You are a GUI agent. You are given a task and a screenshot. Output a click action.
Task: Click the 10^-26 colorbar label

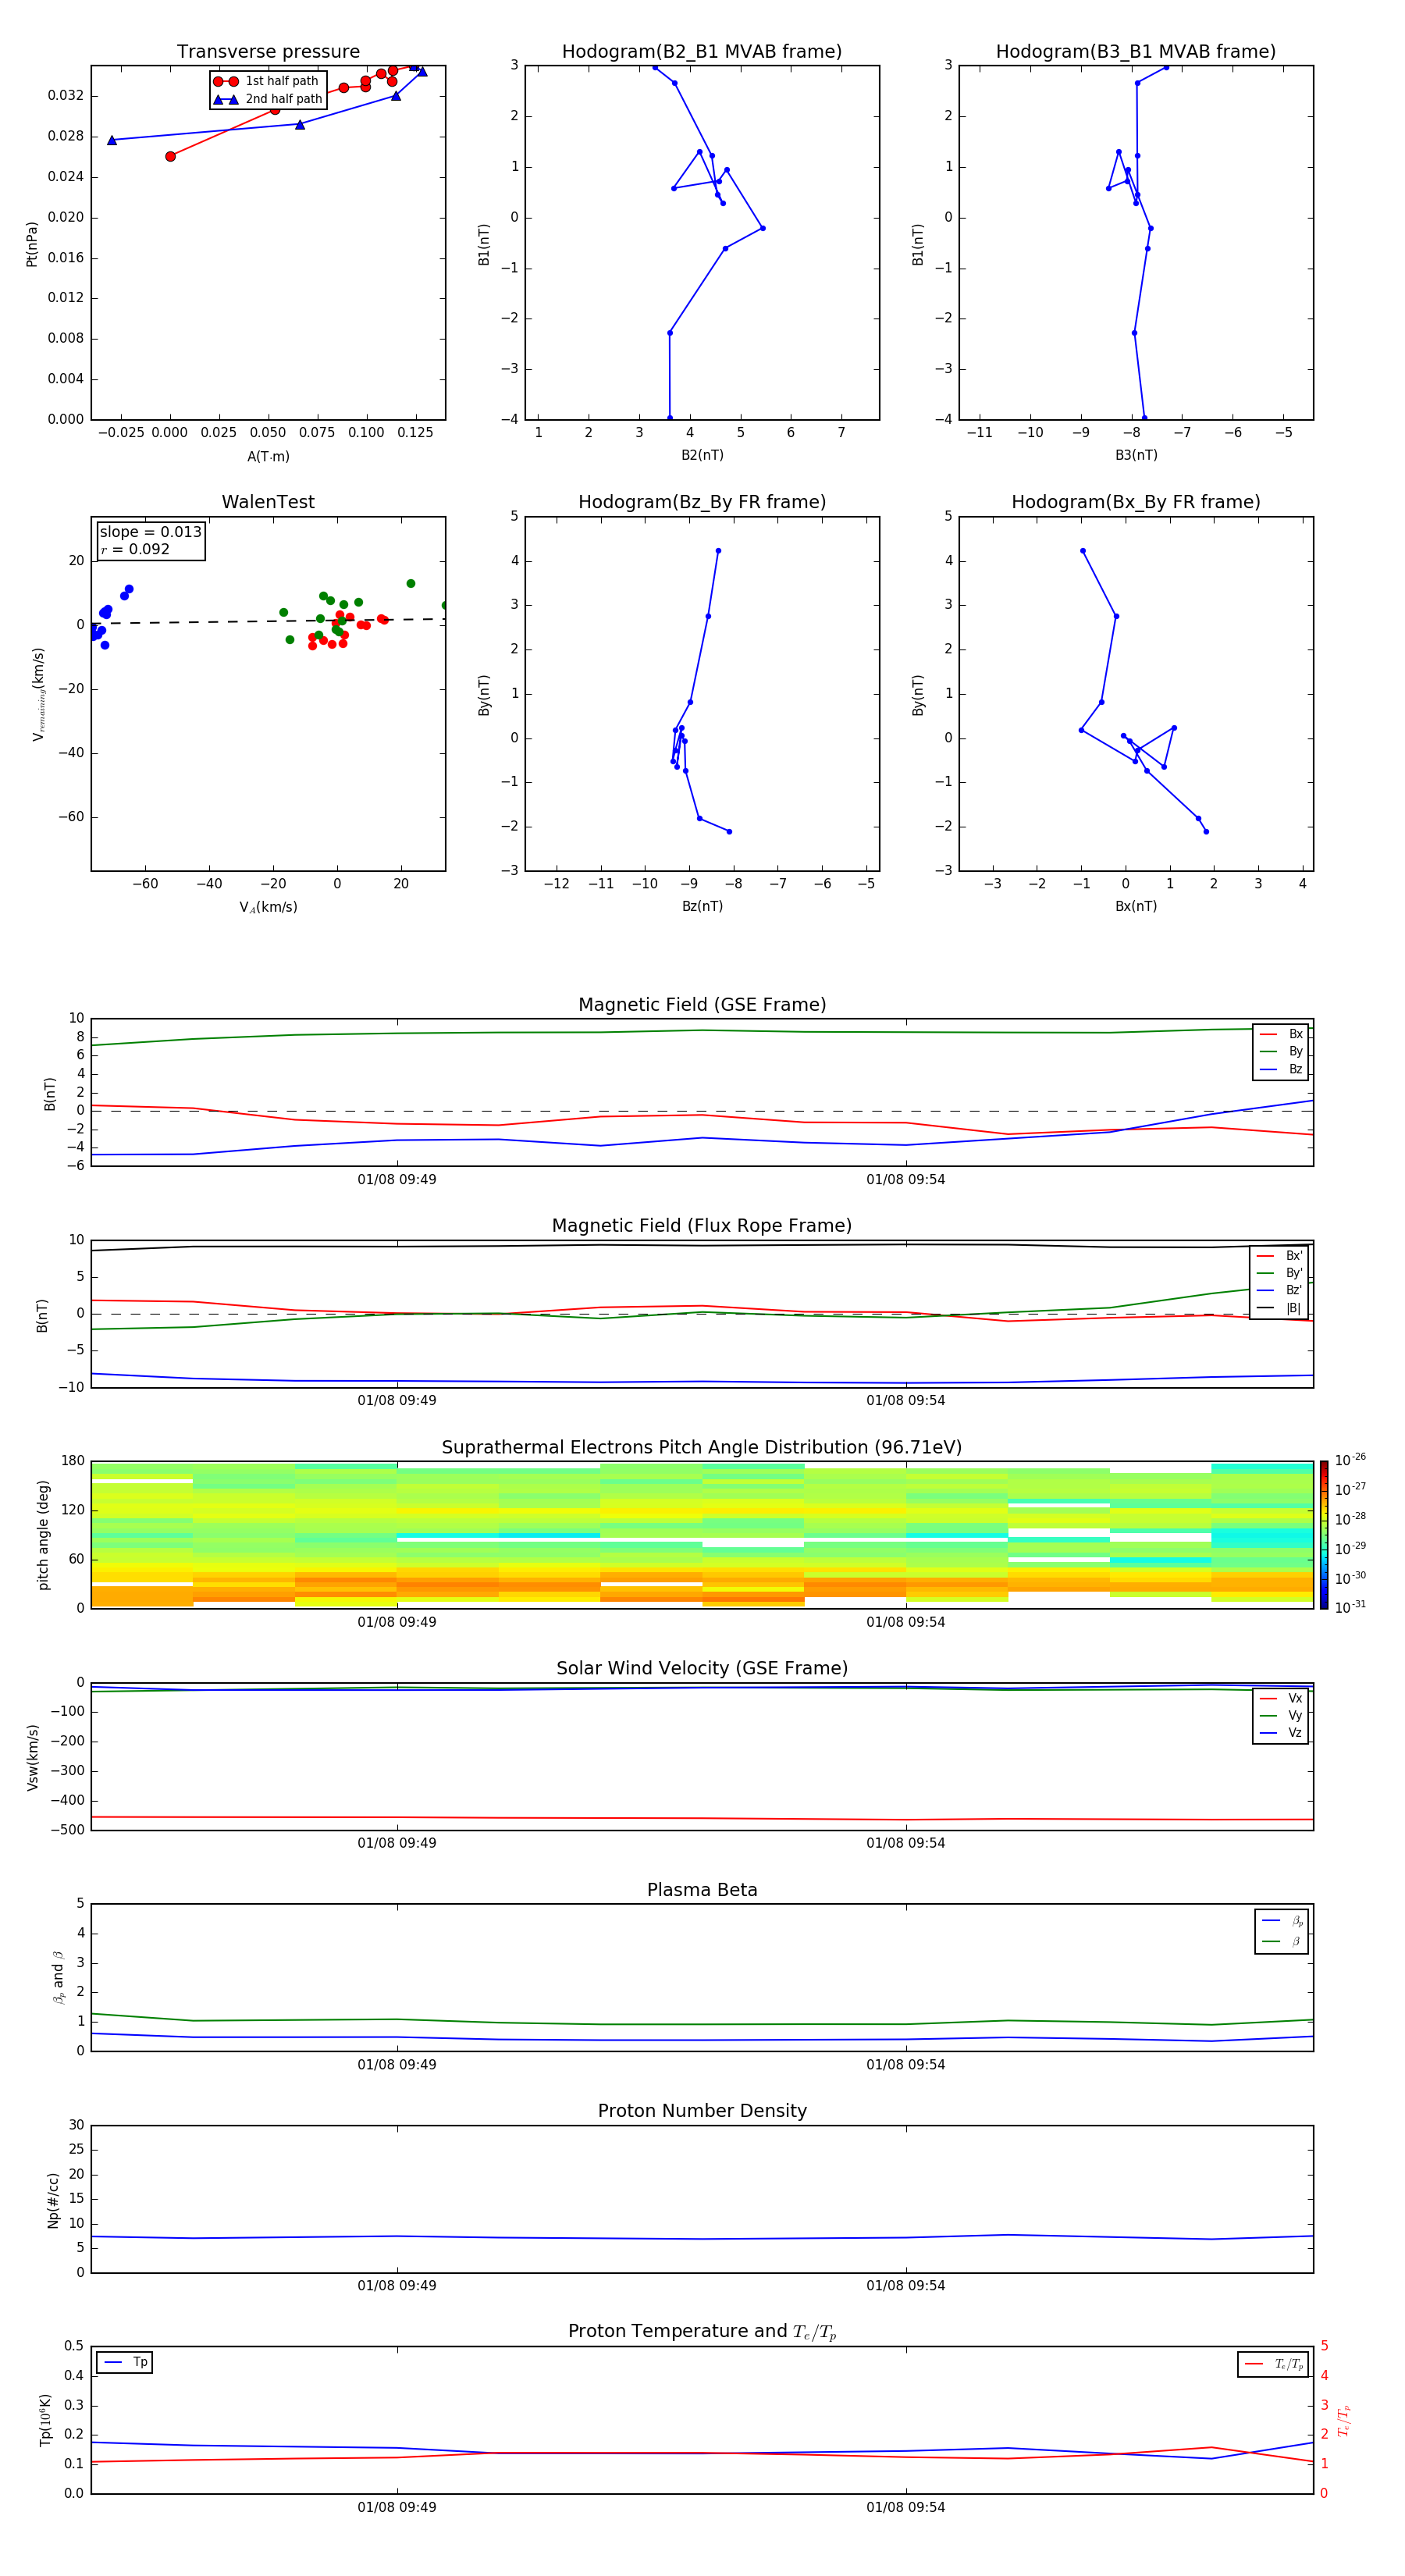1350,1460
